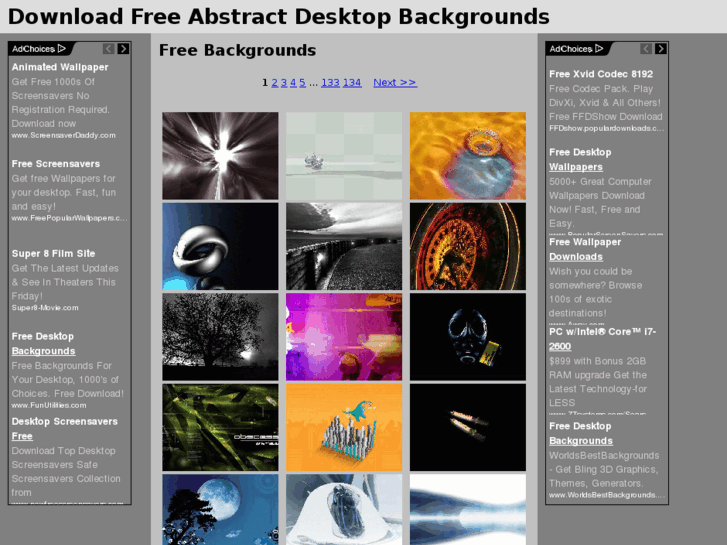Click www.WorldsBestBackgrounds URL
This screenshot has width=727, height=545.
(607, 495)
